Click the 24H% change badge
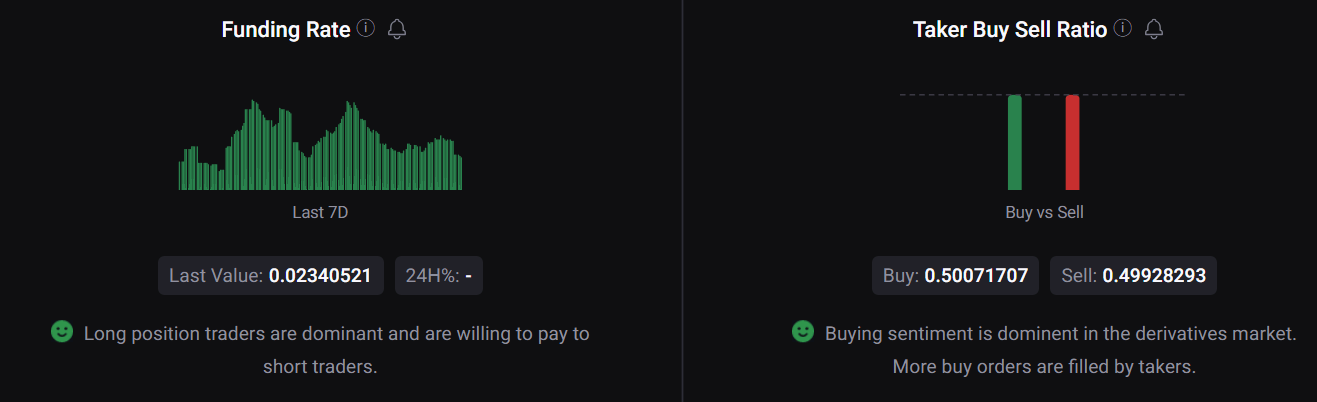This screenshot has width=1317, height=402. (439, 276)
